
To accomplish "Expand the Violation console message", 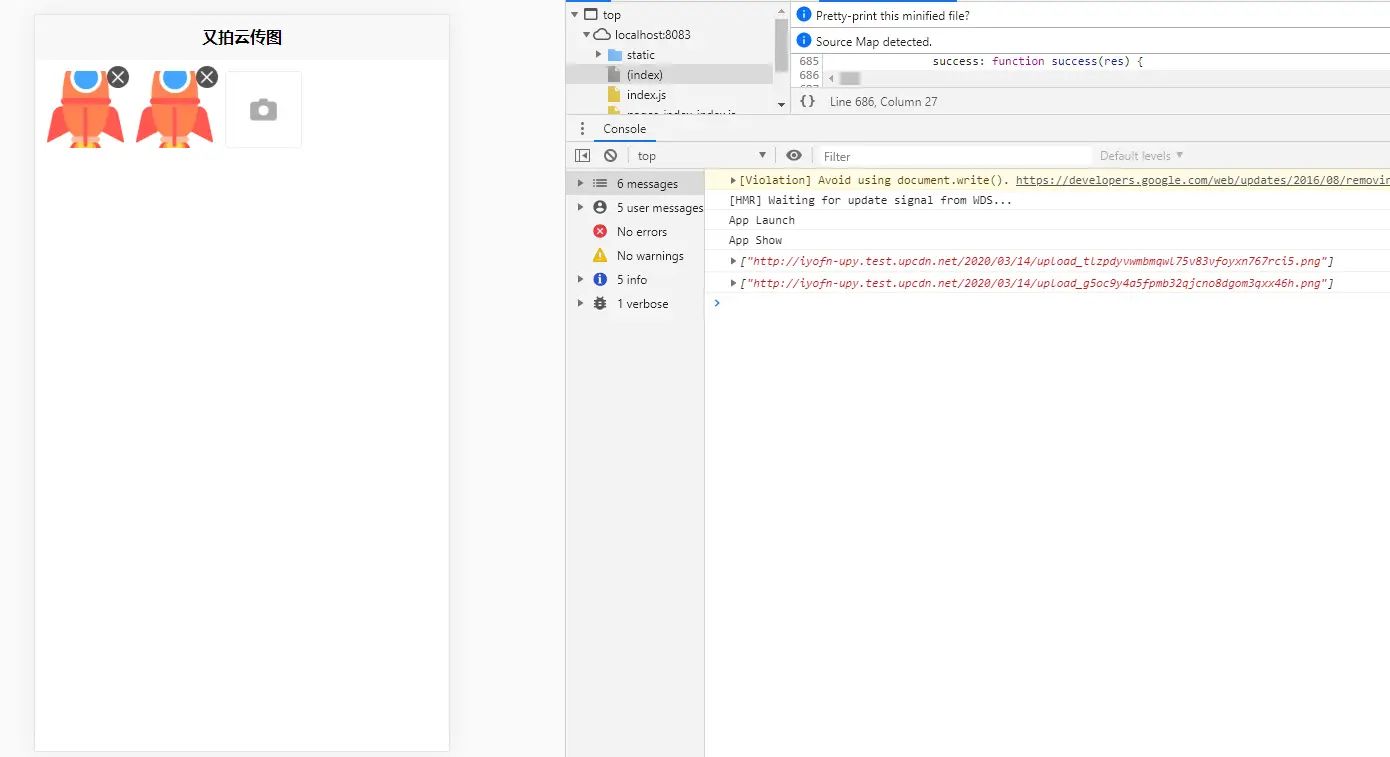I will click(x=734, y=181).
